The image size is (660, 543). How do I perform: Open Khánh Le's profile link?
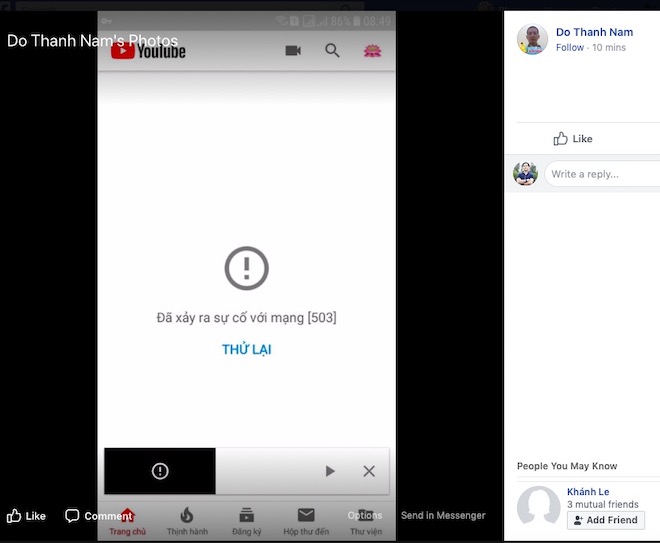tap(588, 492)
